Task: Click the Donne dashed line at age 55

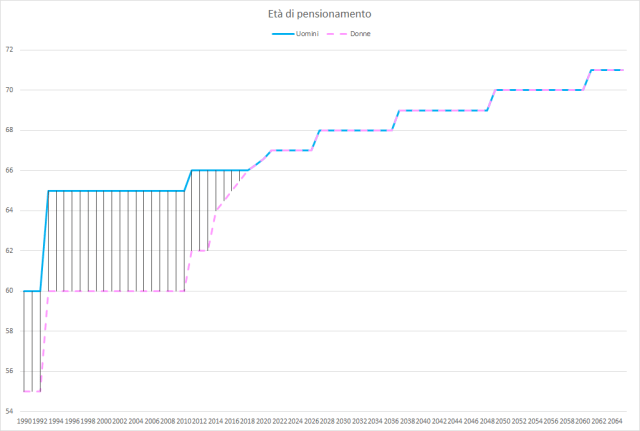Action: (x=32, y=391)
